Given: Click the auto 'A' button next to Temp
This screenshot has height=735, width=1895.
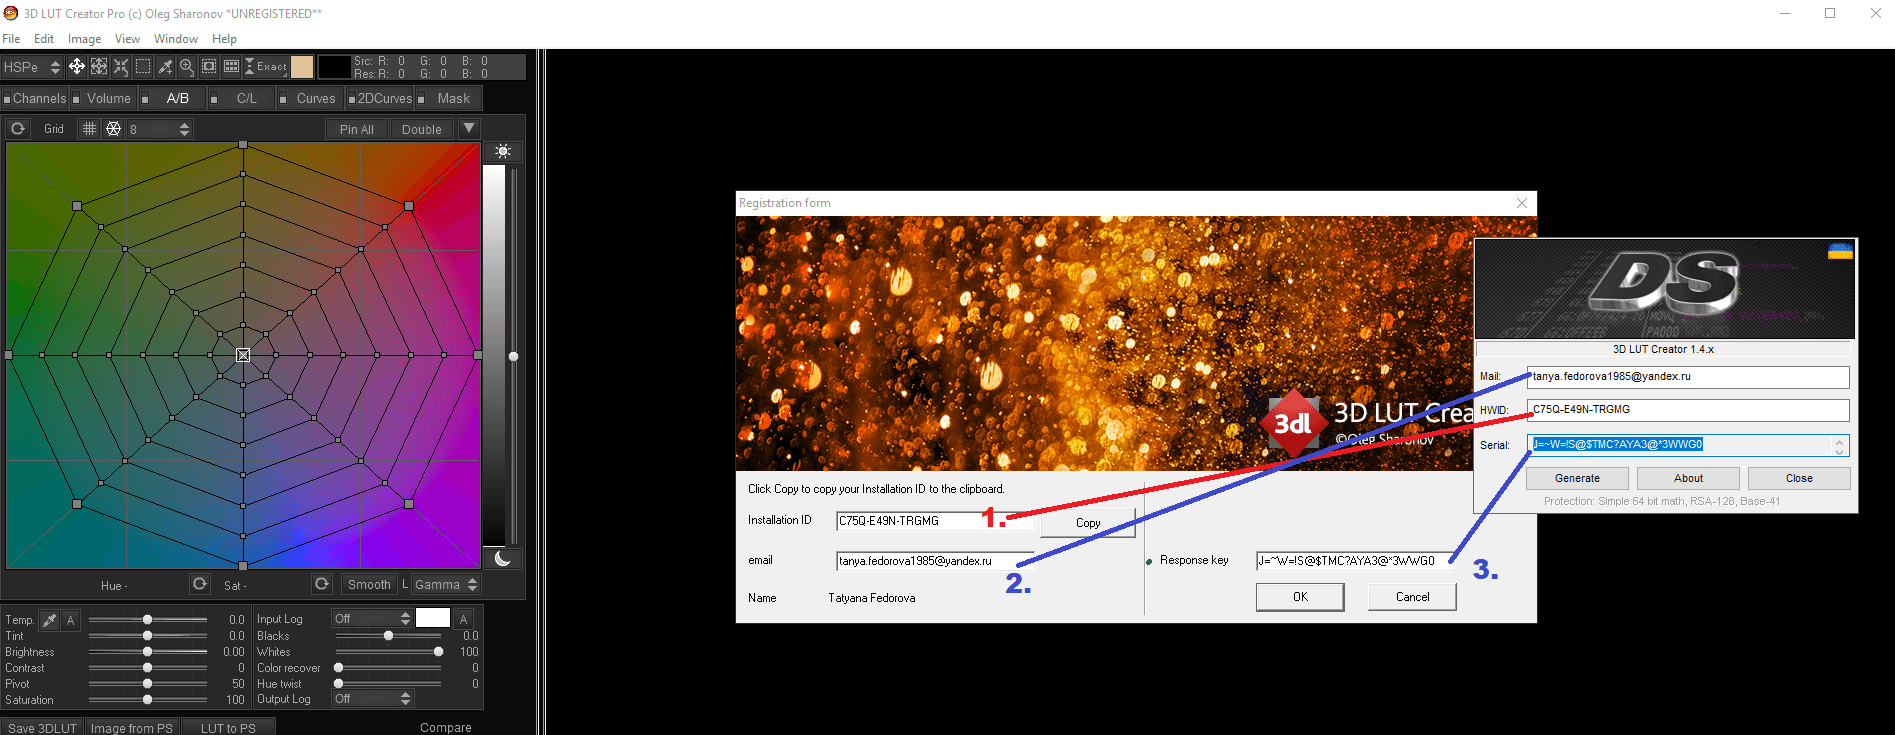Looking at the screenshot, I should pyautogui.click(x=71, y=620).
